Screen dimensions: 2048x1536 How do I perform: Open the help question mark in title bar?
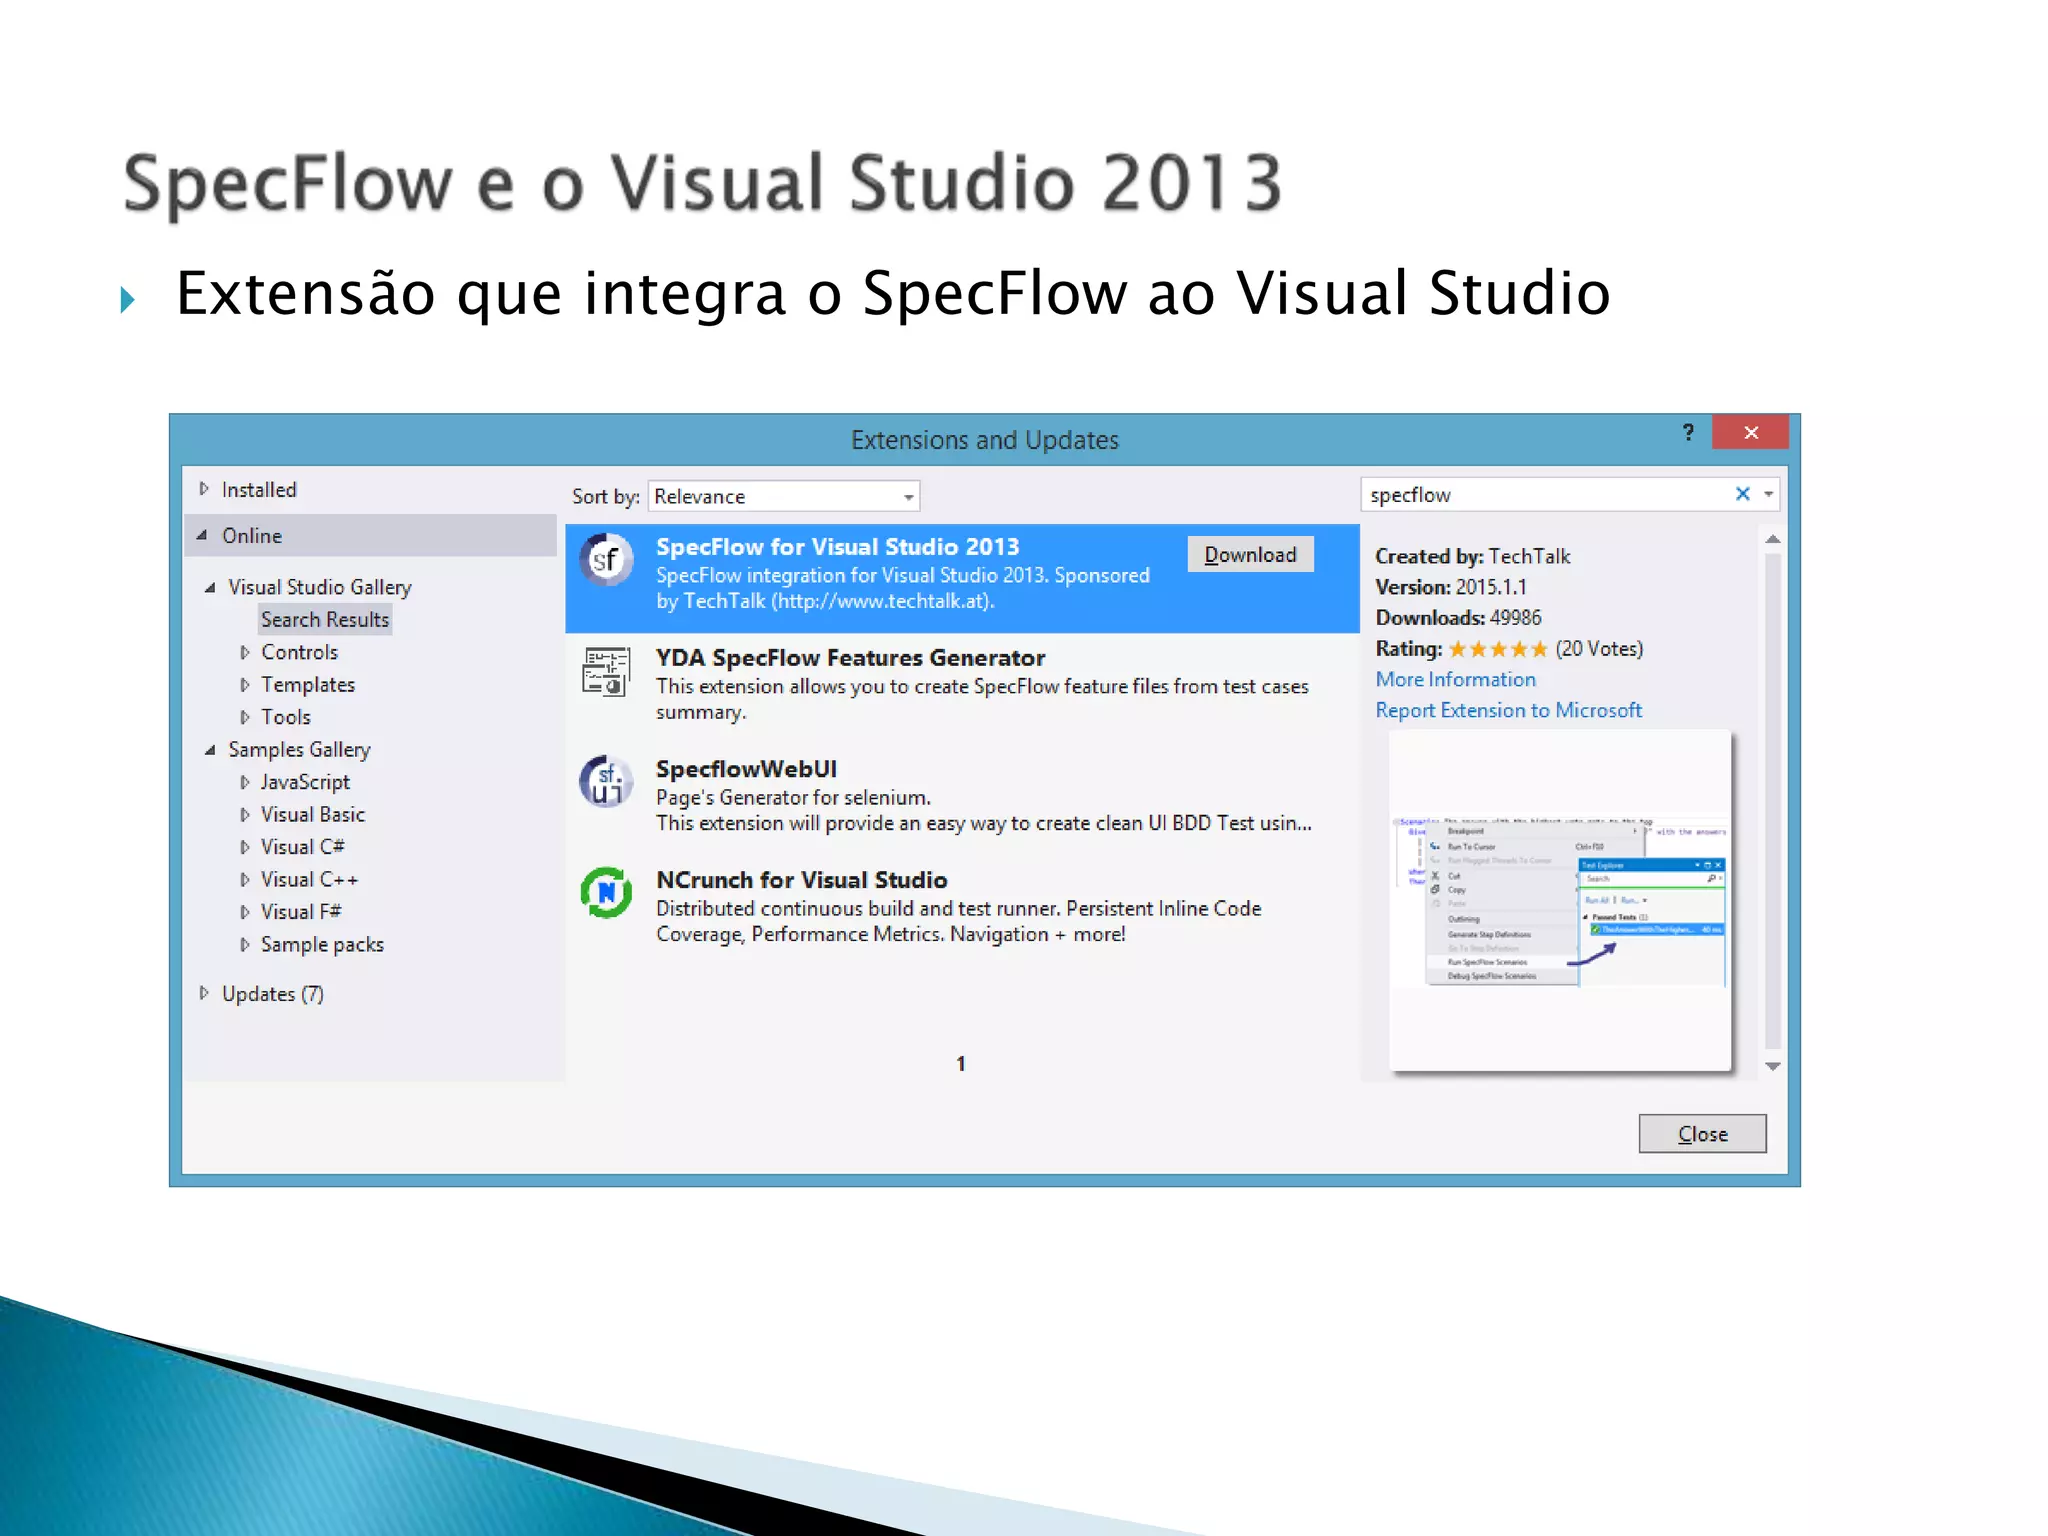click(1688, 432)
